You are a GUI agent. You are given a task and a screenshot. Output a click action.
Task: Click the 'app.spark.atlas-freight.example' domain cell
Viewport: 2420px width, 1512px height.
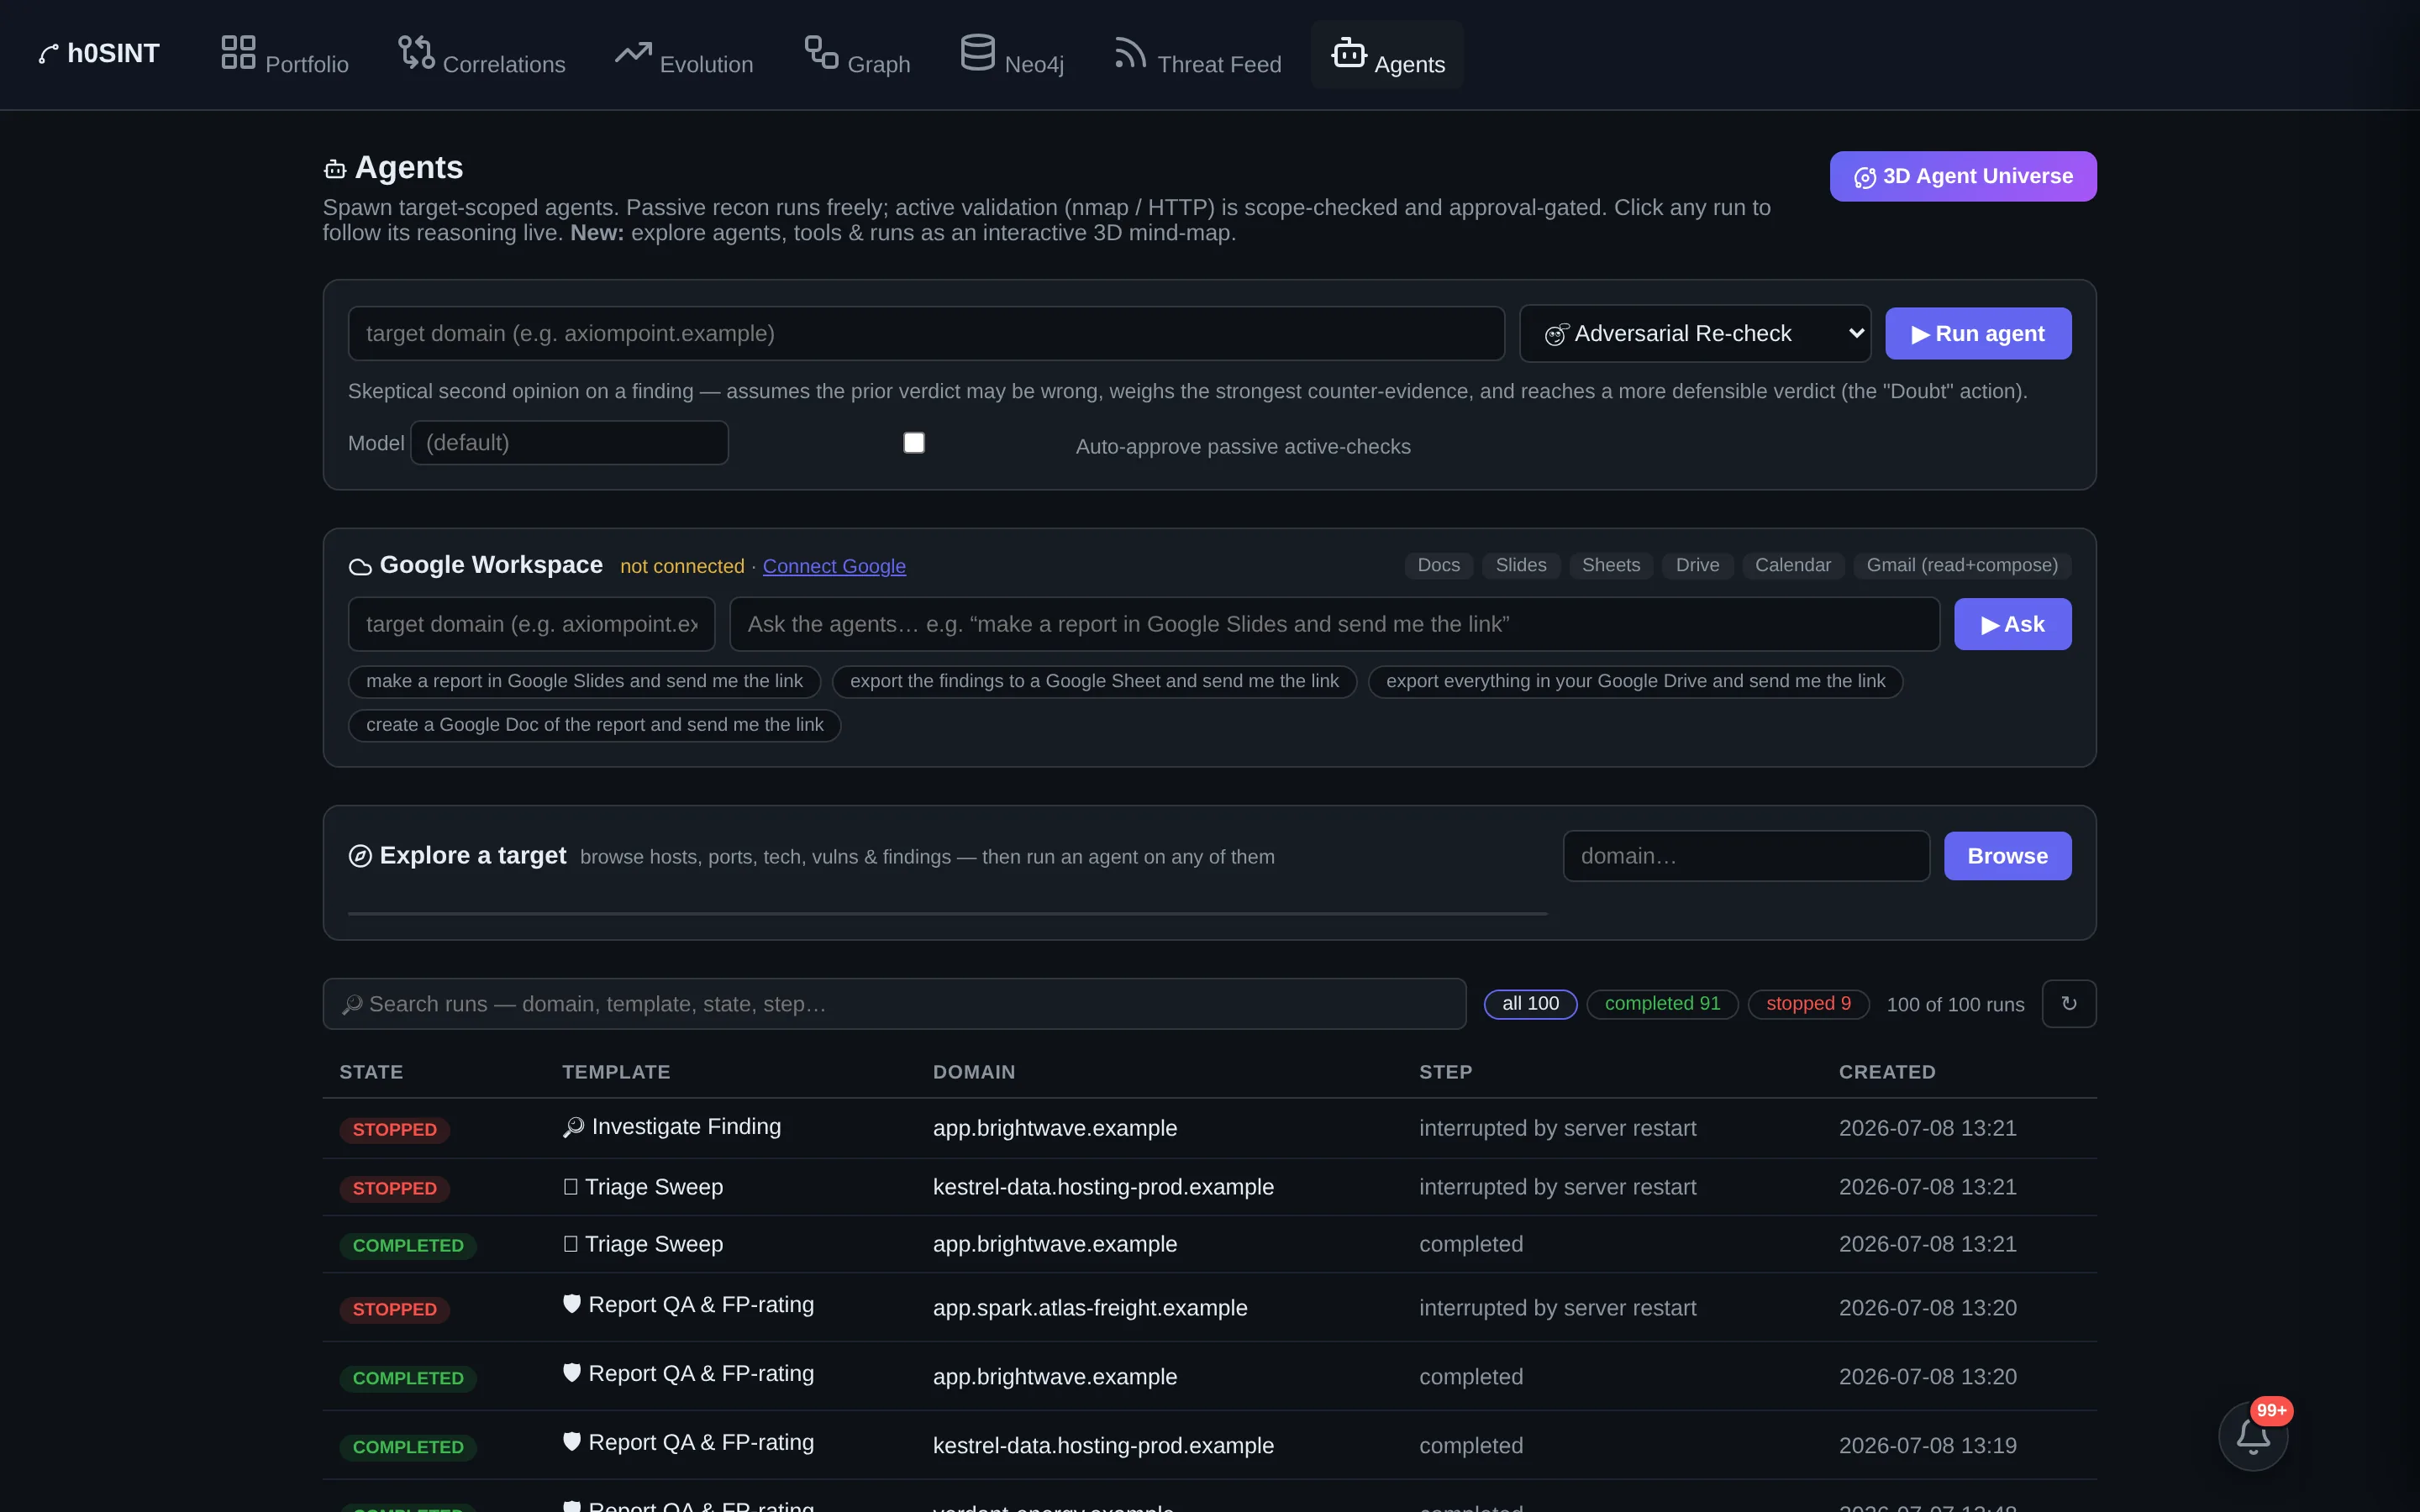click(x=1090, y=1309)
